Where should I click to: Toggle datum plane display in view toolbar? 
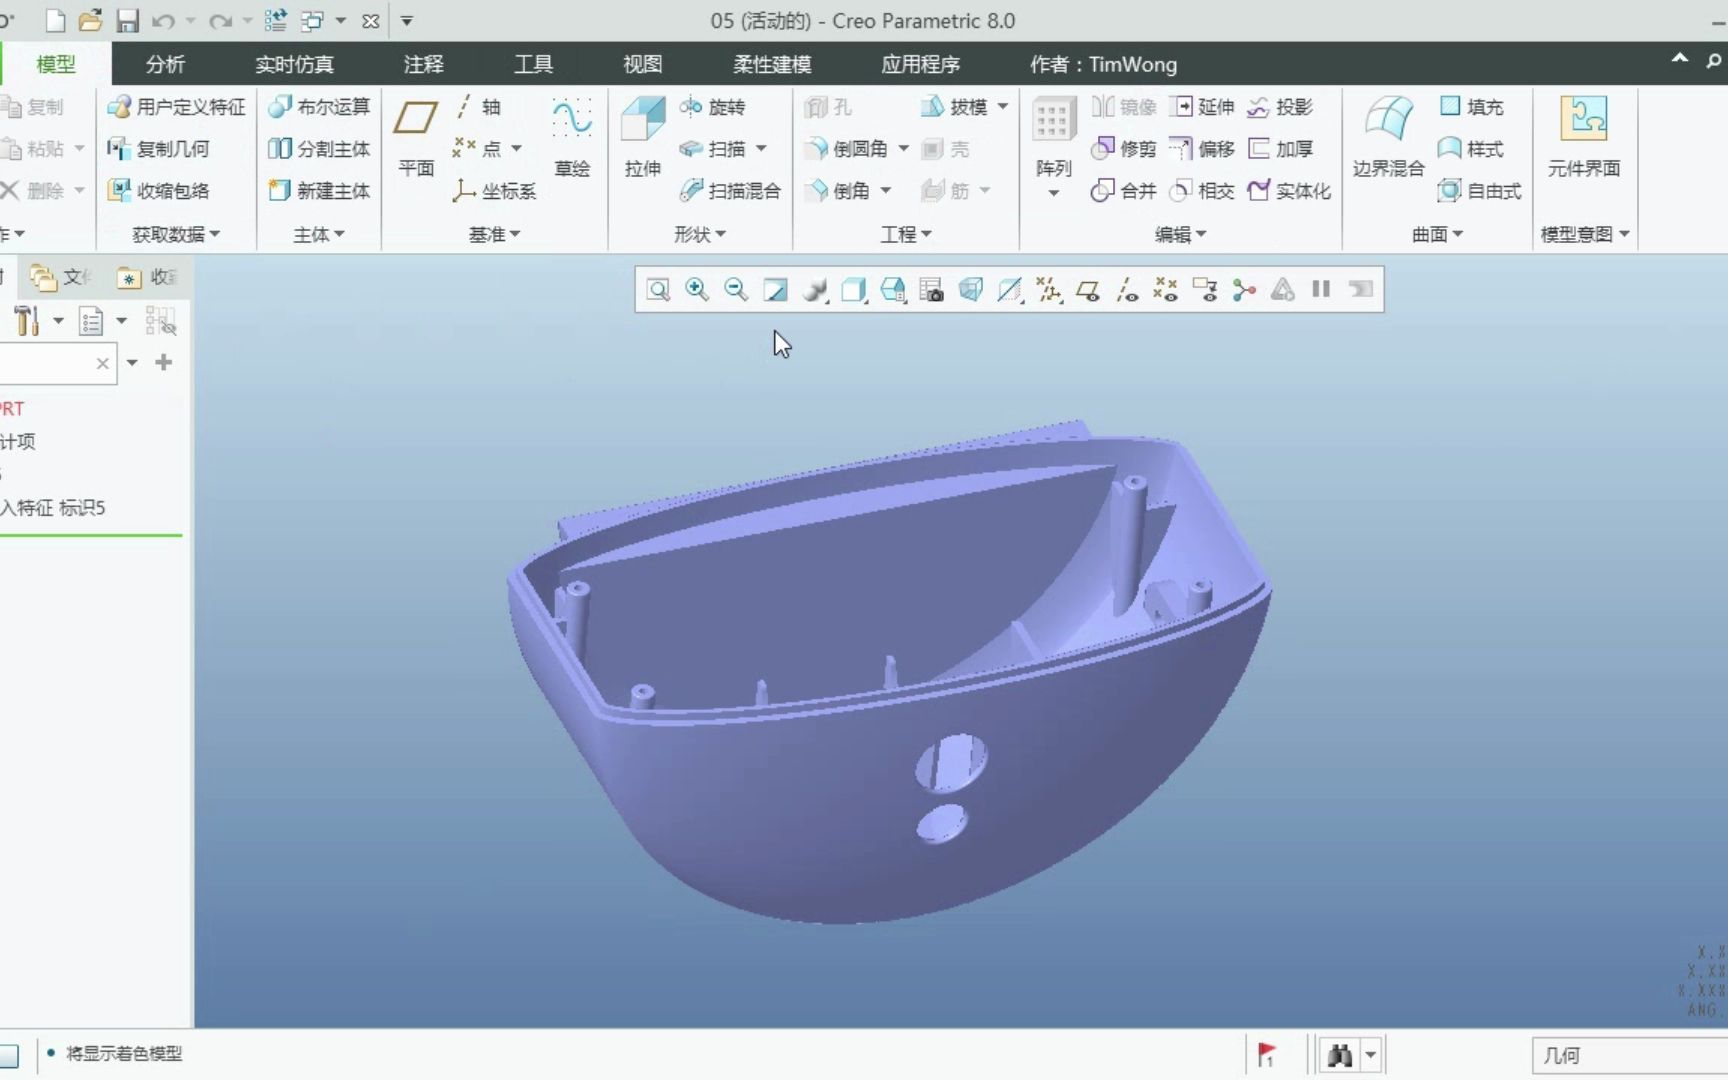click(x=1088, y=290)
